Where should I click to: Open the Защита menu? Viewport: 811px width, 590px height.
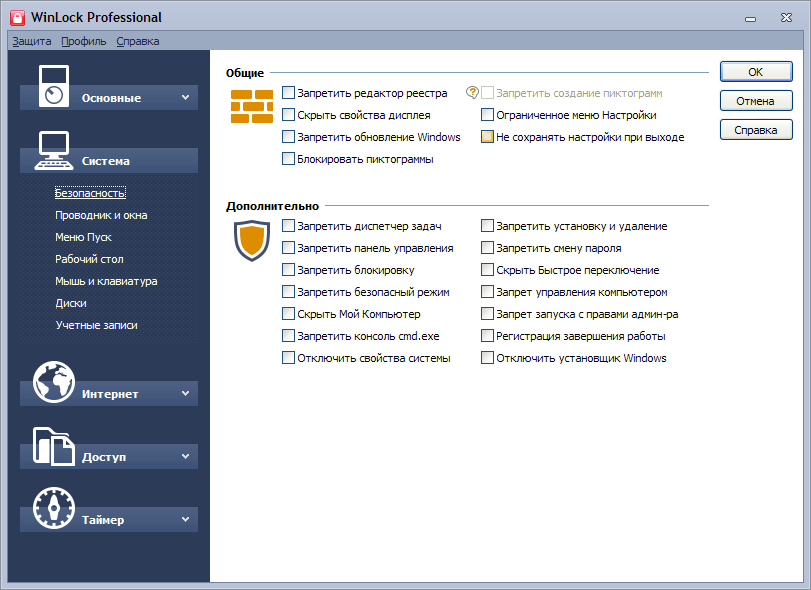coord(31,41)
